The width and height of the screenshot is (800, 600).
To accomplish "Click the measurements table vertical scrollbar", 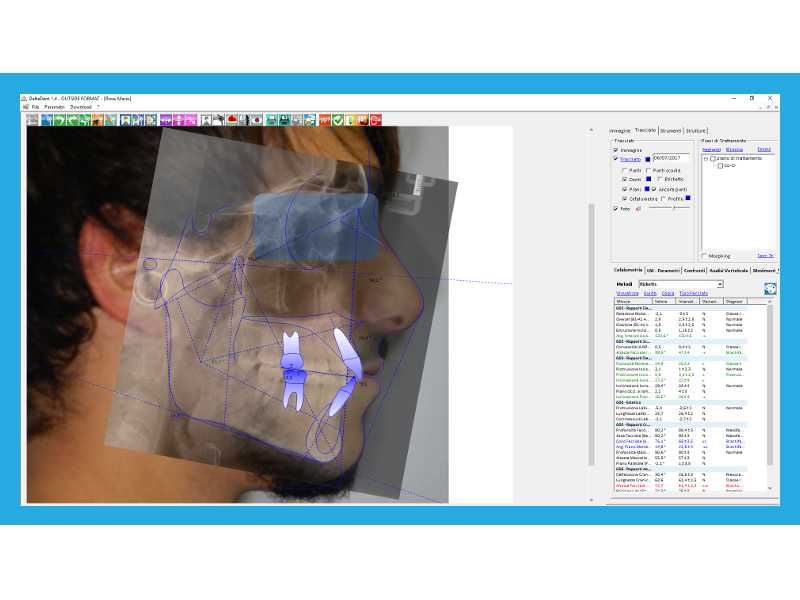I will (770, 394).
